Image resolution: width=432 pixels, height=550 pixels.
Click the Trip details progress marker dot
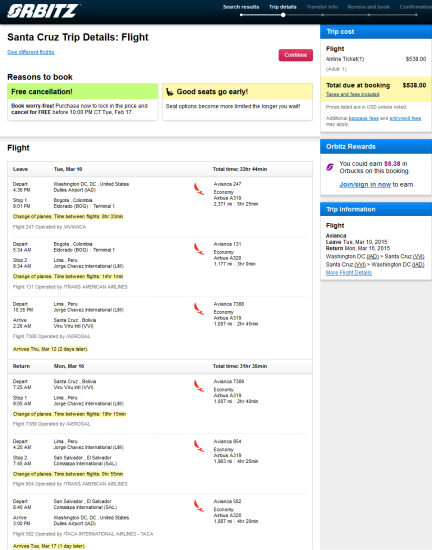tap(283, 15)
